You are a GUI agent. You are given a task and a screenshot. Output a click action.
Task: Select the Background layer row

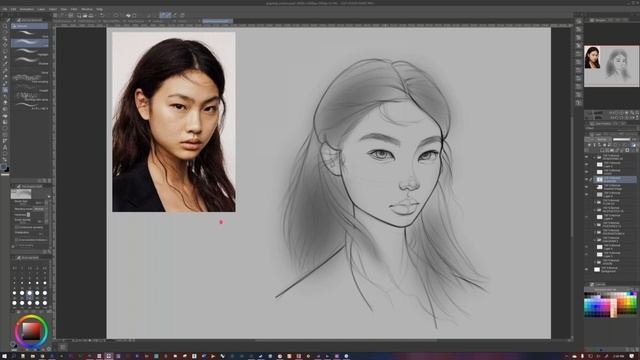click(x=615, y=270)
